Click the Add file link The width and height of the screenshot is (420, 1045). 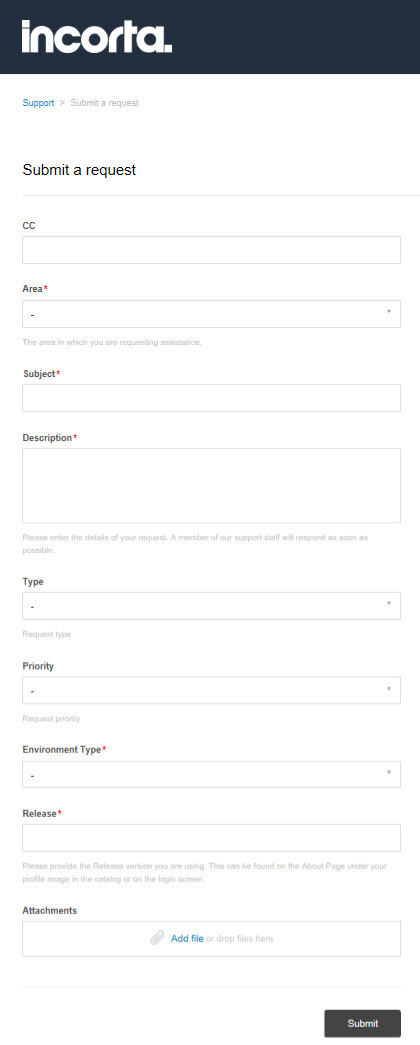point(187,938)
